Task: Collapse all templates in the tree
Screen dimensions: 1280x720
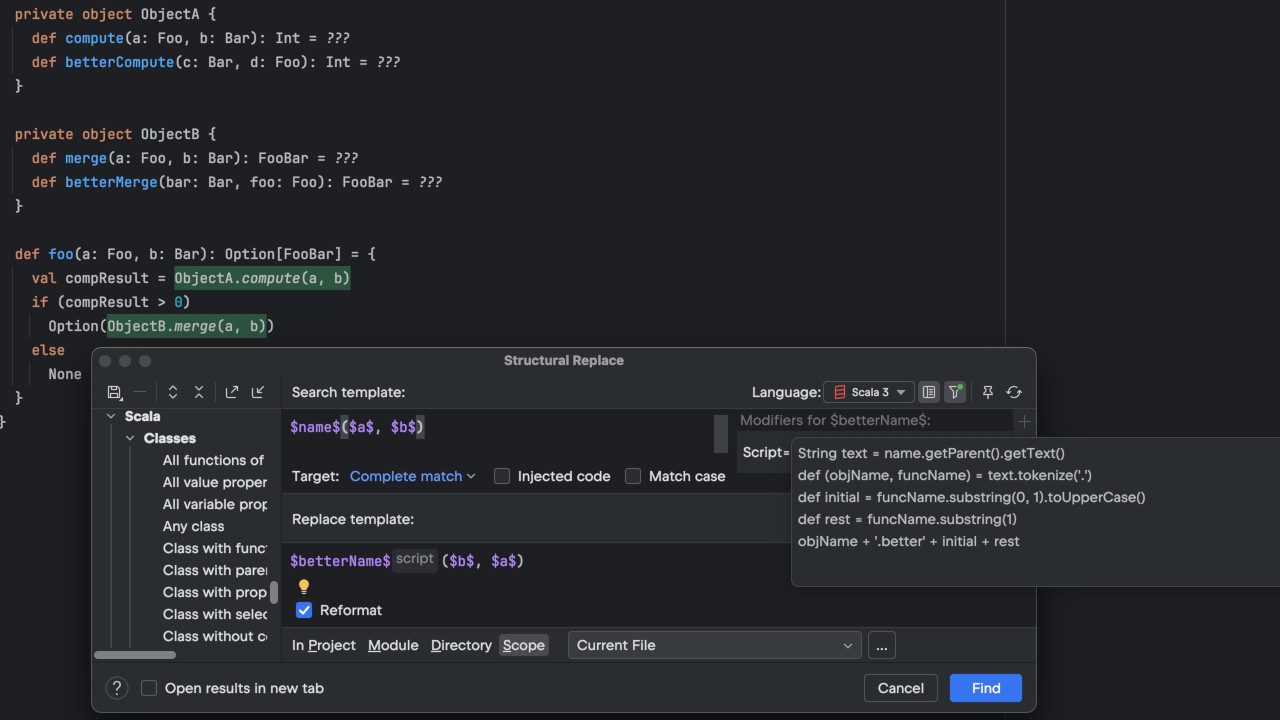Action: tap(199, 393)
